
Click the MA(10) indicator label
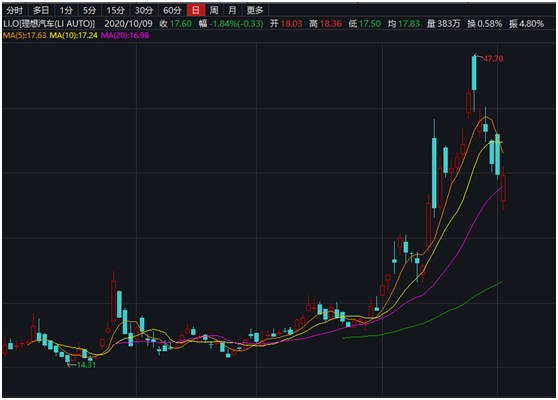pyautogui.click(x=73, y=35)
